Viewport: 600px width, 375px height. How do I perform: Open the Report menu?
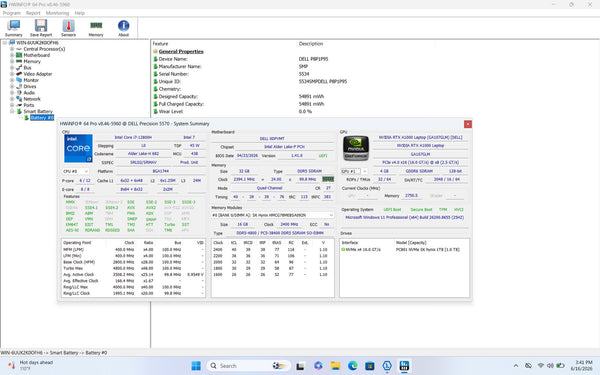click(33, 13)
